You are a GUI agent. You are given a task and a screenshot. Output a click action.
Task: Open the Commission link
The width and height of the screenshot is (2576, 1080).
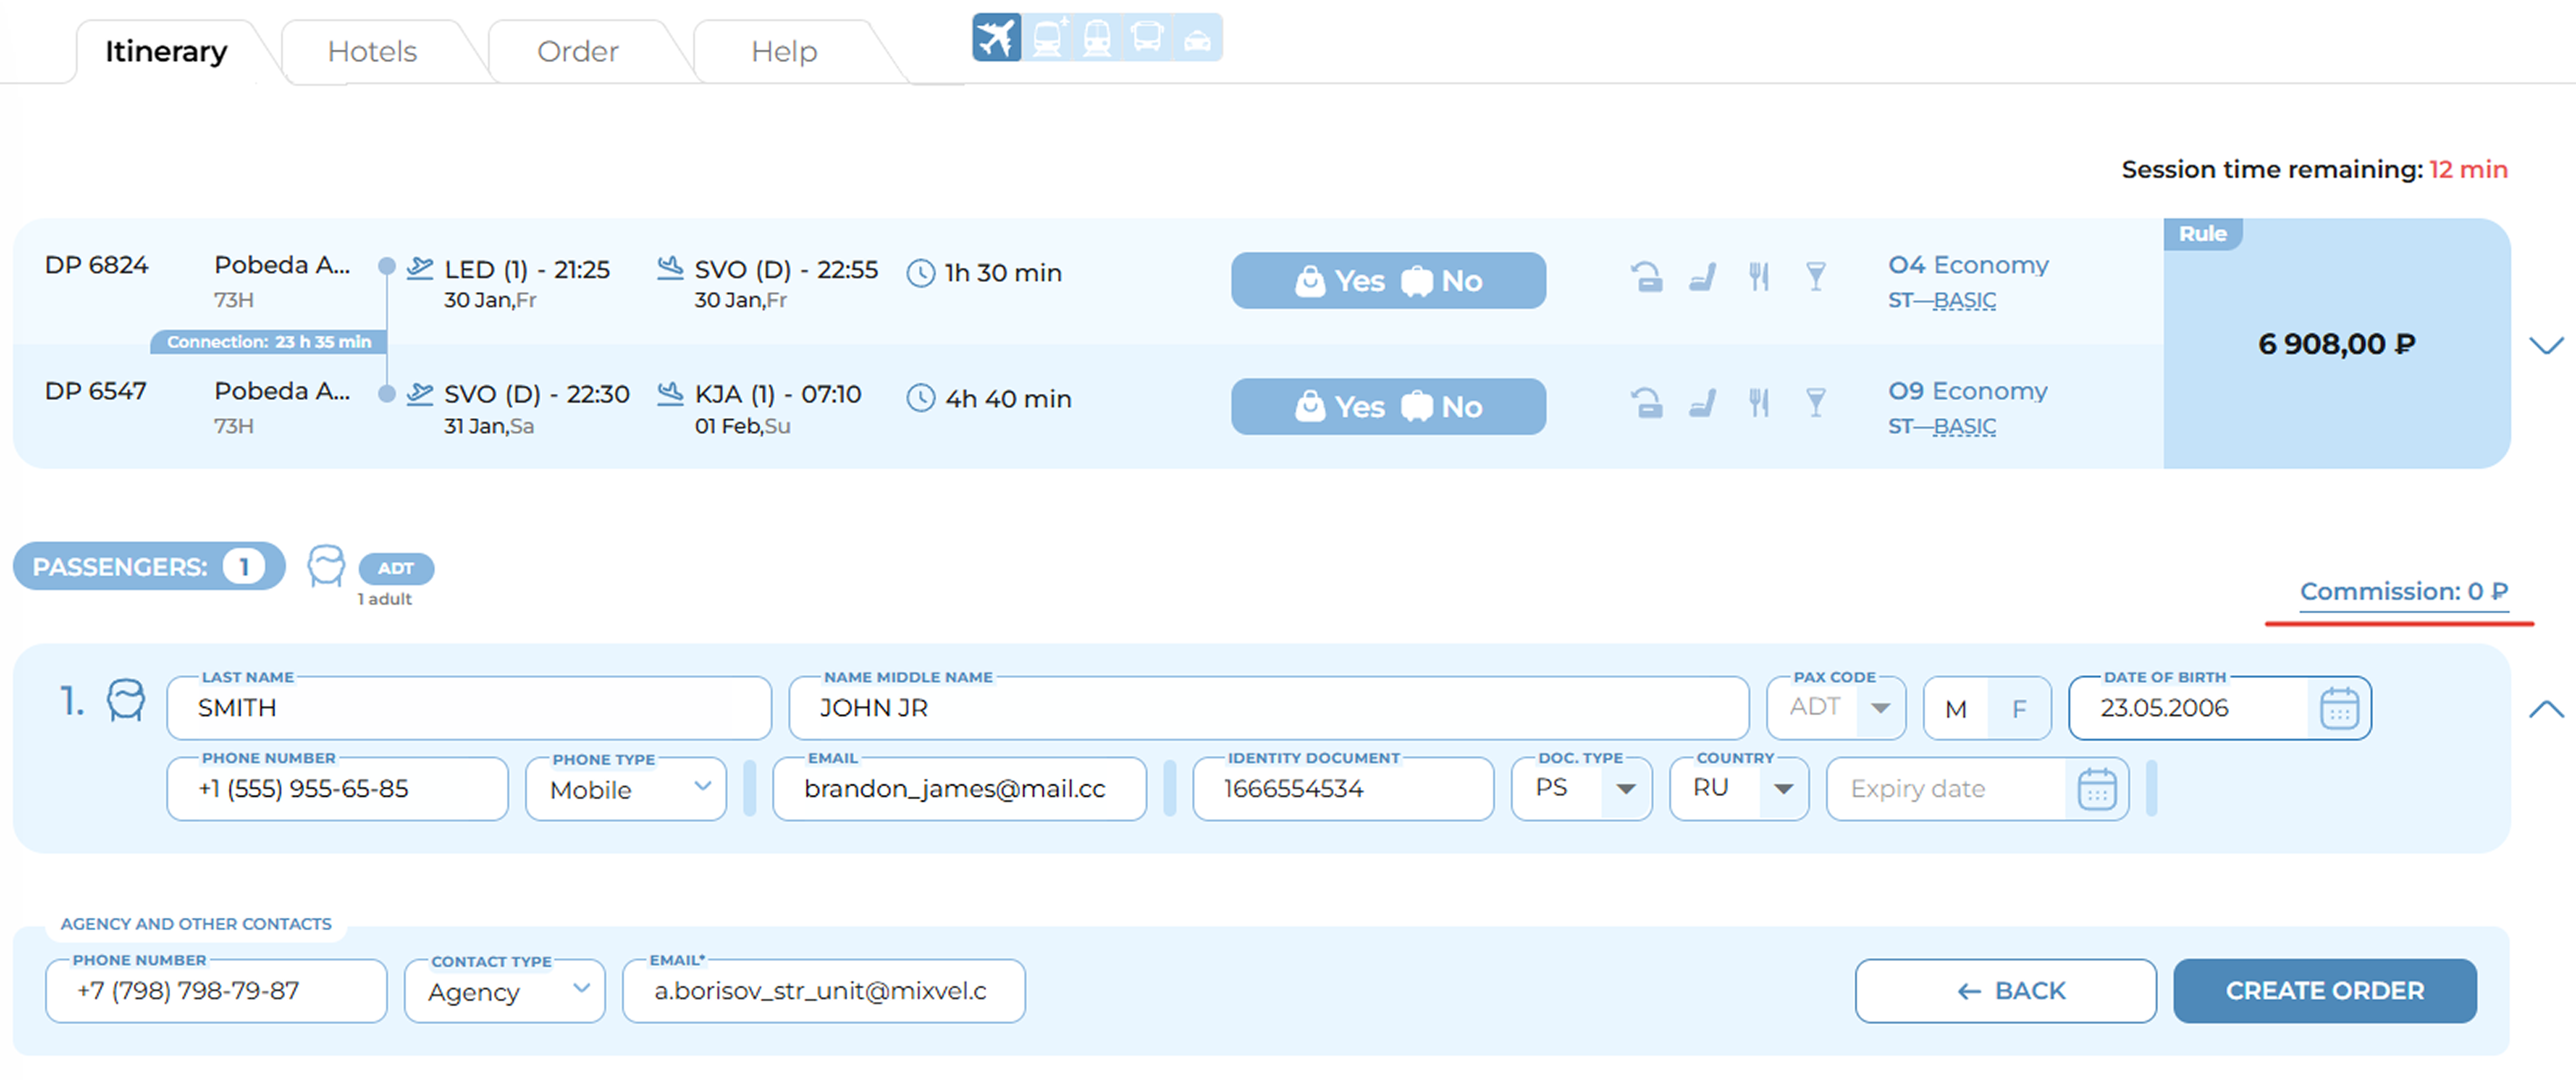point(2403,591)
